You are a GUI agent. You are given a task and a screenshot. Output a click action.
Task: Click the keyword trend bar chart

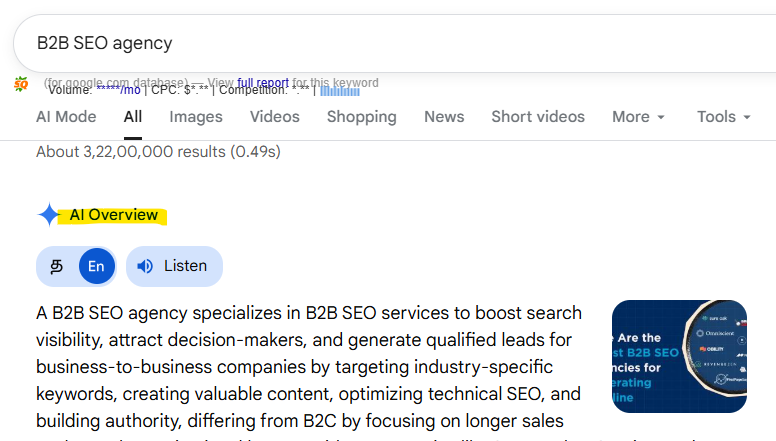pos(339,92)
